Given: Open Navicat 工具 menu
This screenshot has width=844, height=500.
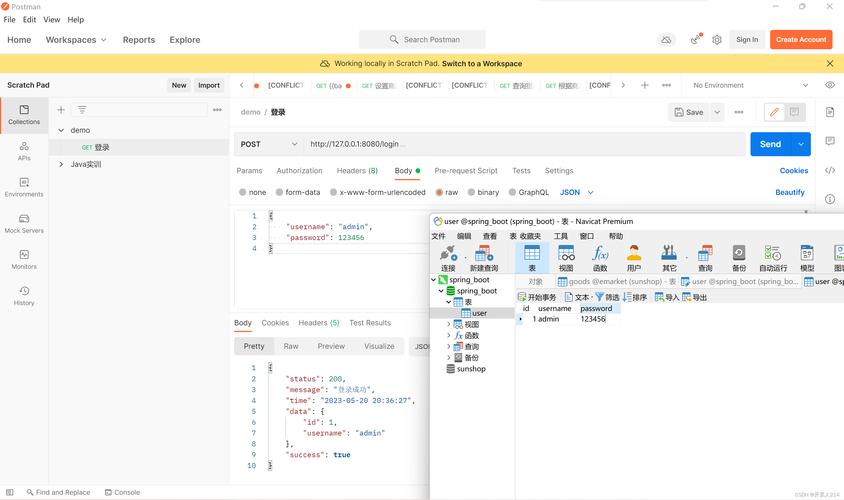Looking at the screenshot, I should point(561,236).
